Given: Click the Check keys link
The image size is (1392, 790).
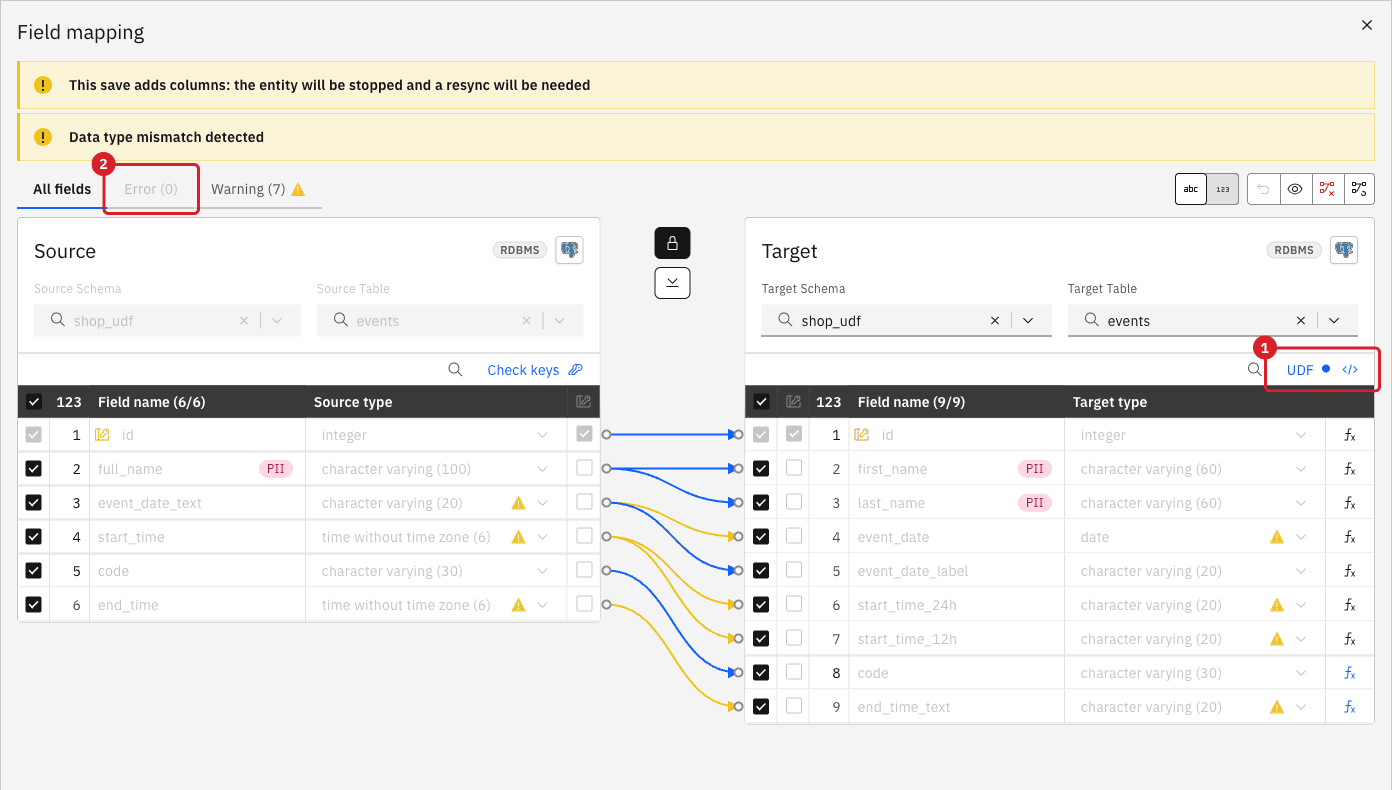Looking at the screenshot, I should pos(534,370).
